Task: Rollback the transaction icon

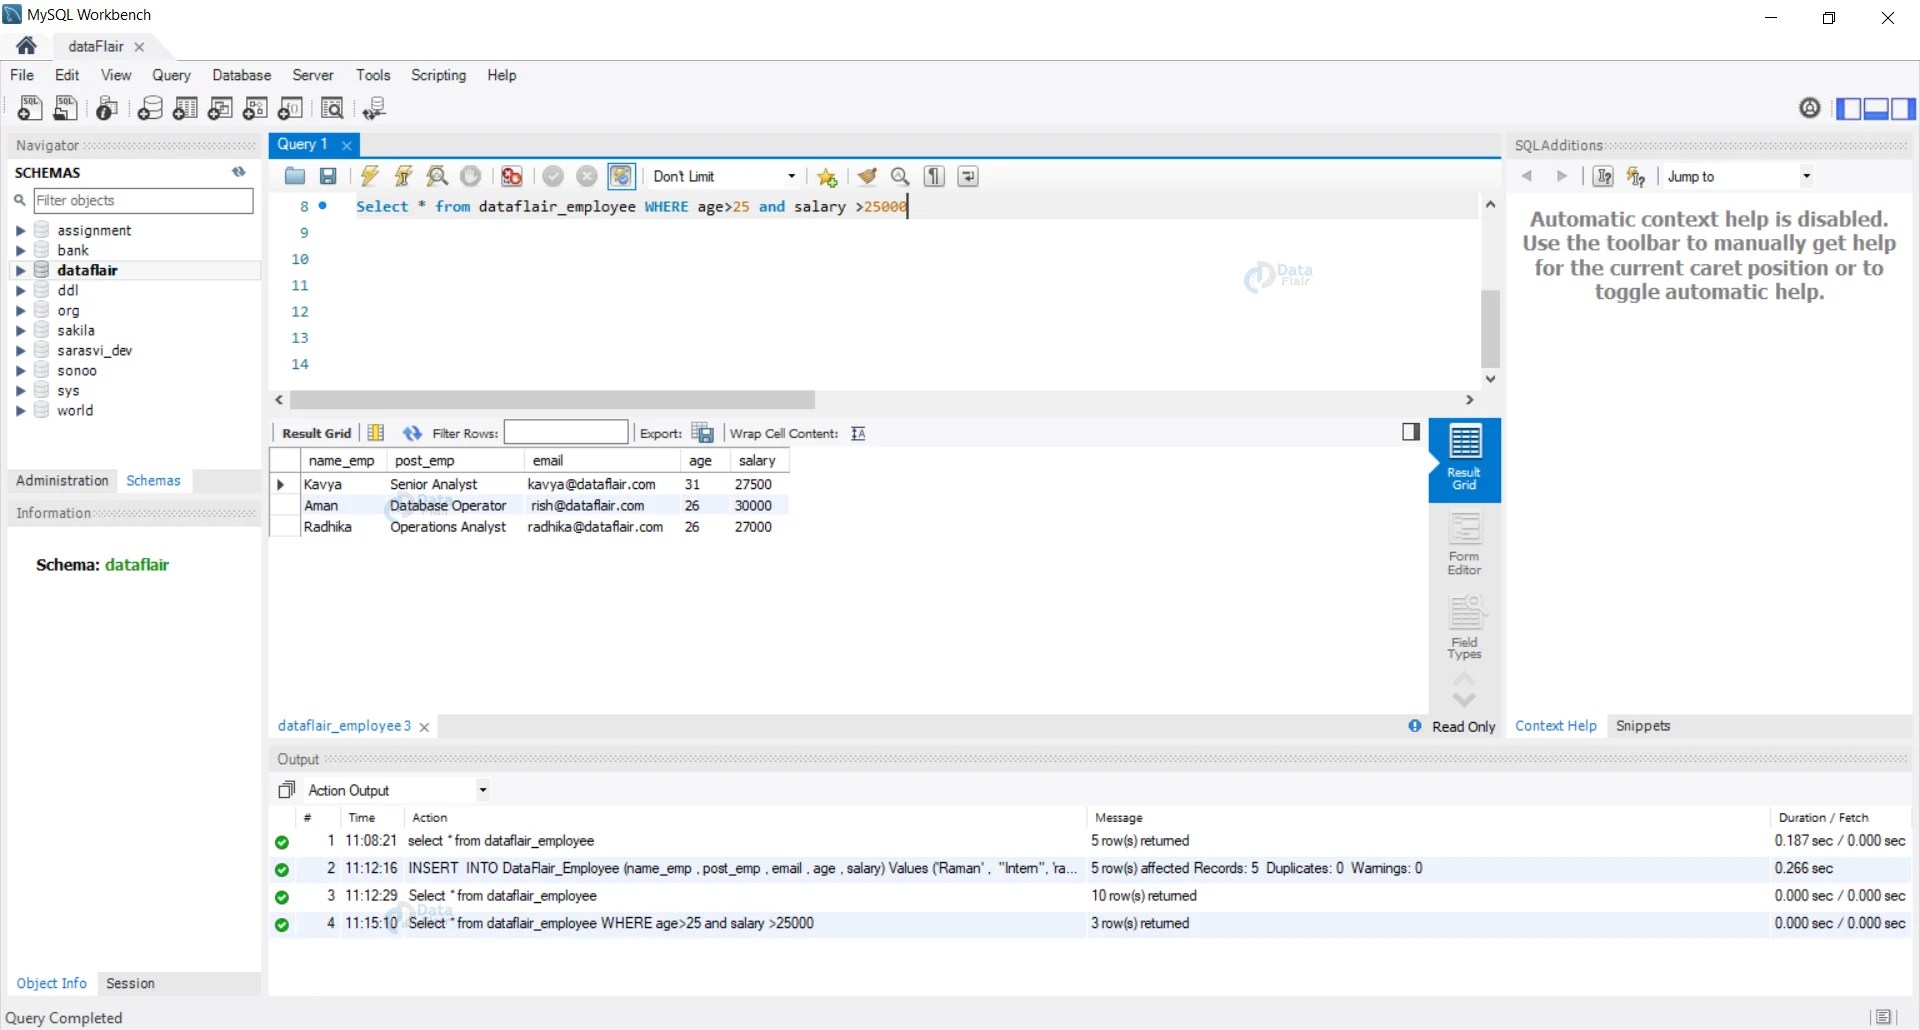Action: (x=587, y=177)
